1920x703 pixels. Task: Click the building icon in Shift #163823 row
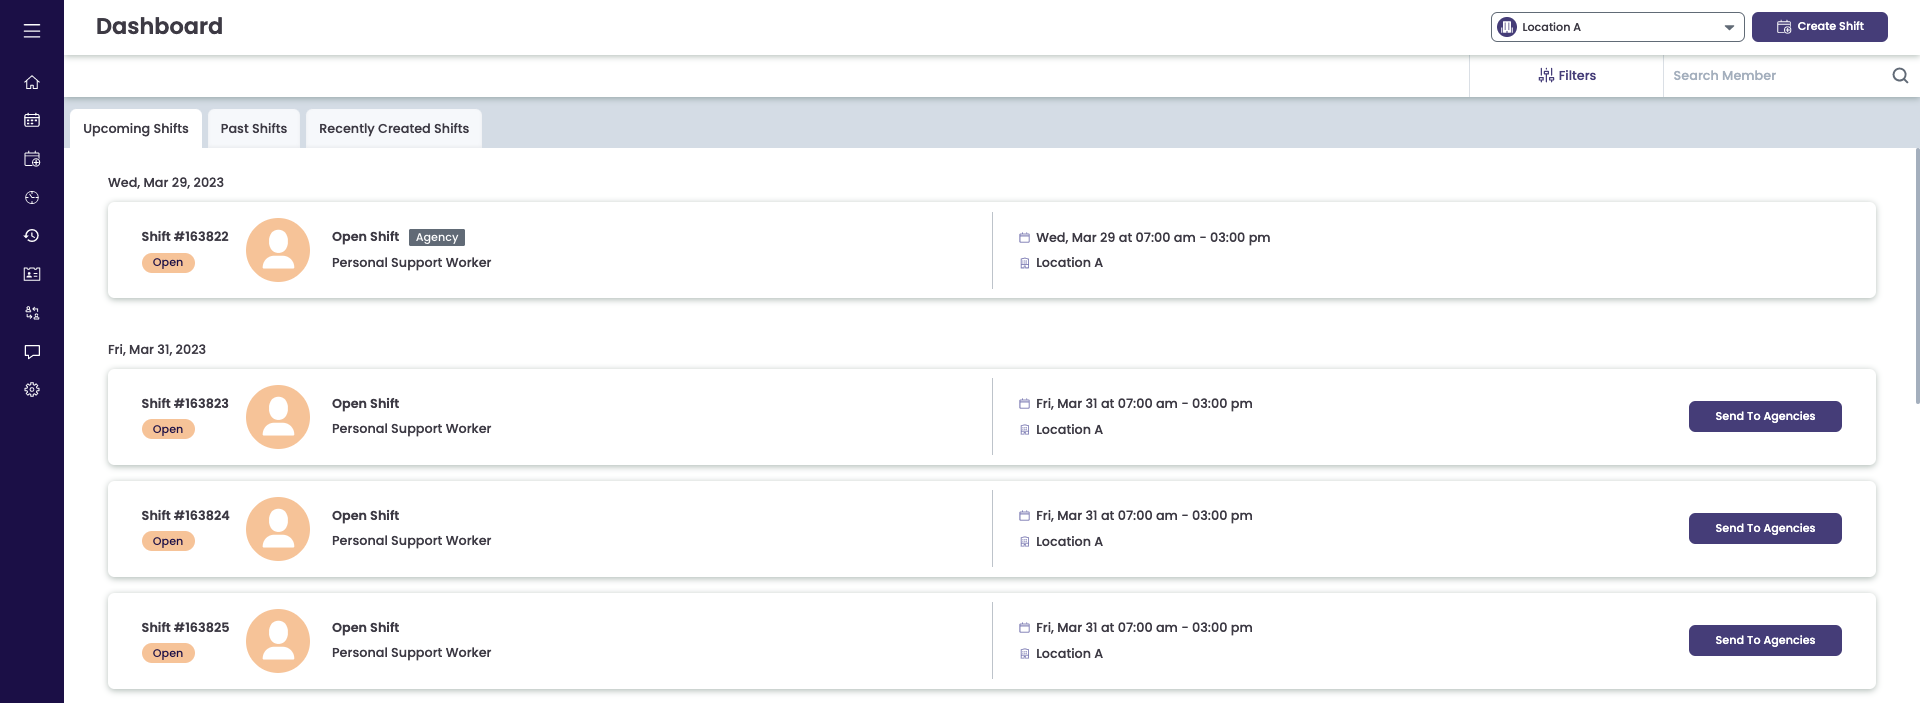(x=1024, y=430)
